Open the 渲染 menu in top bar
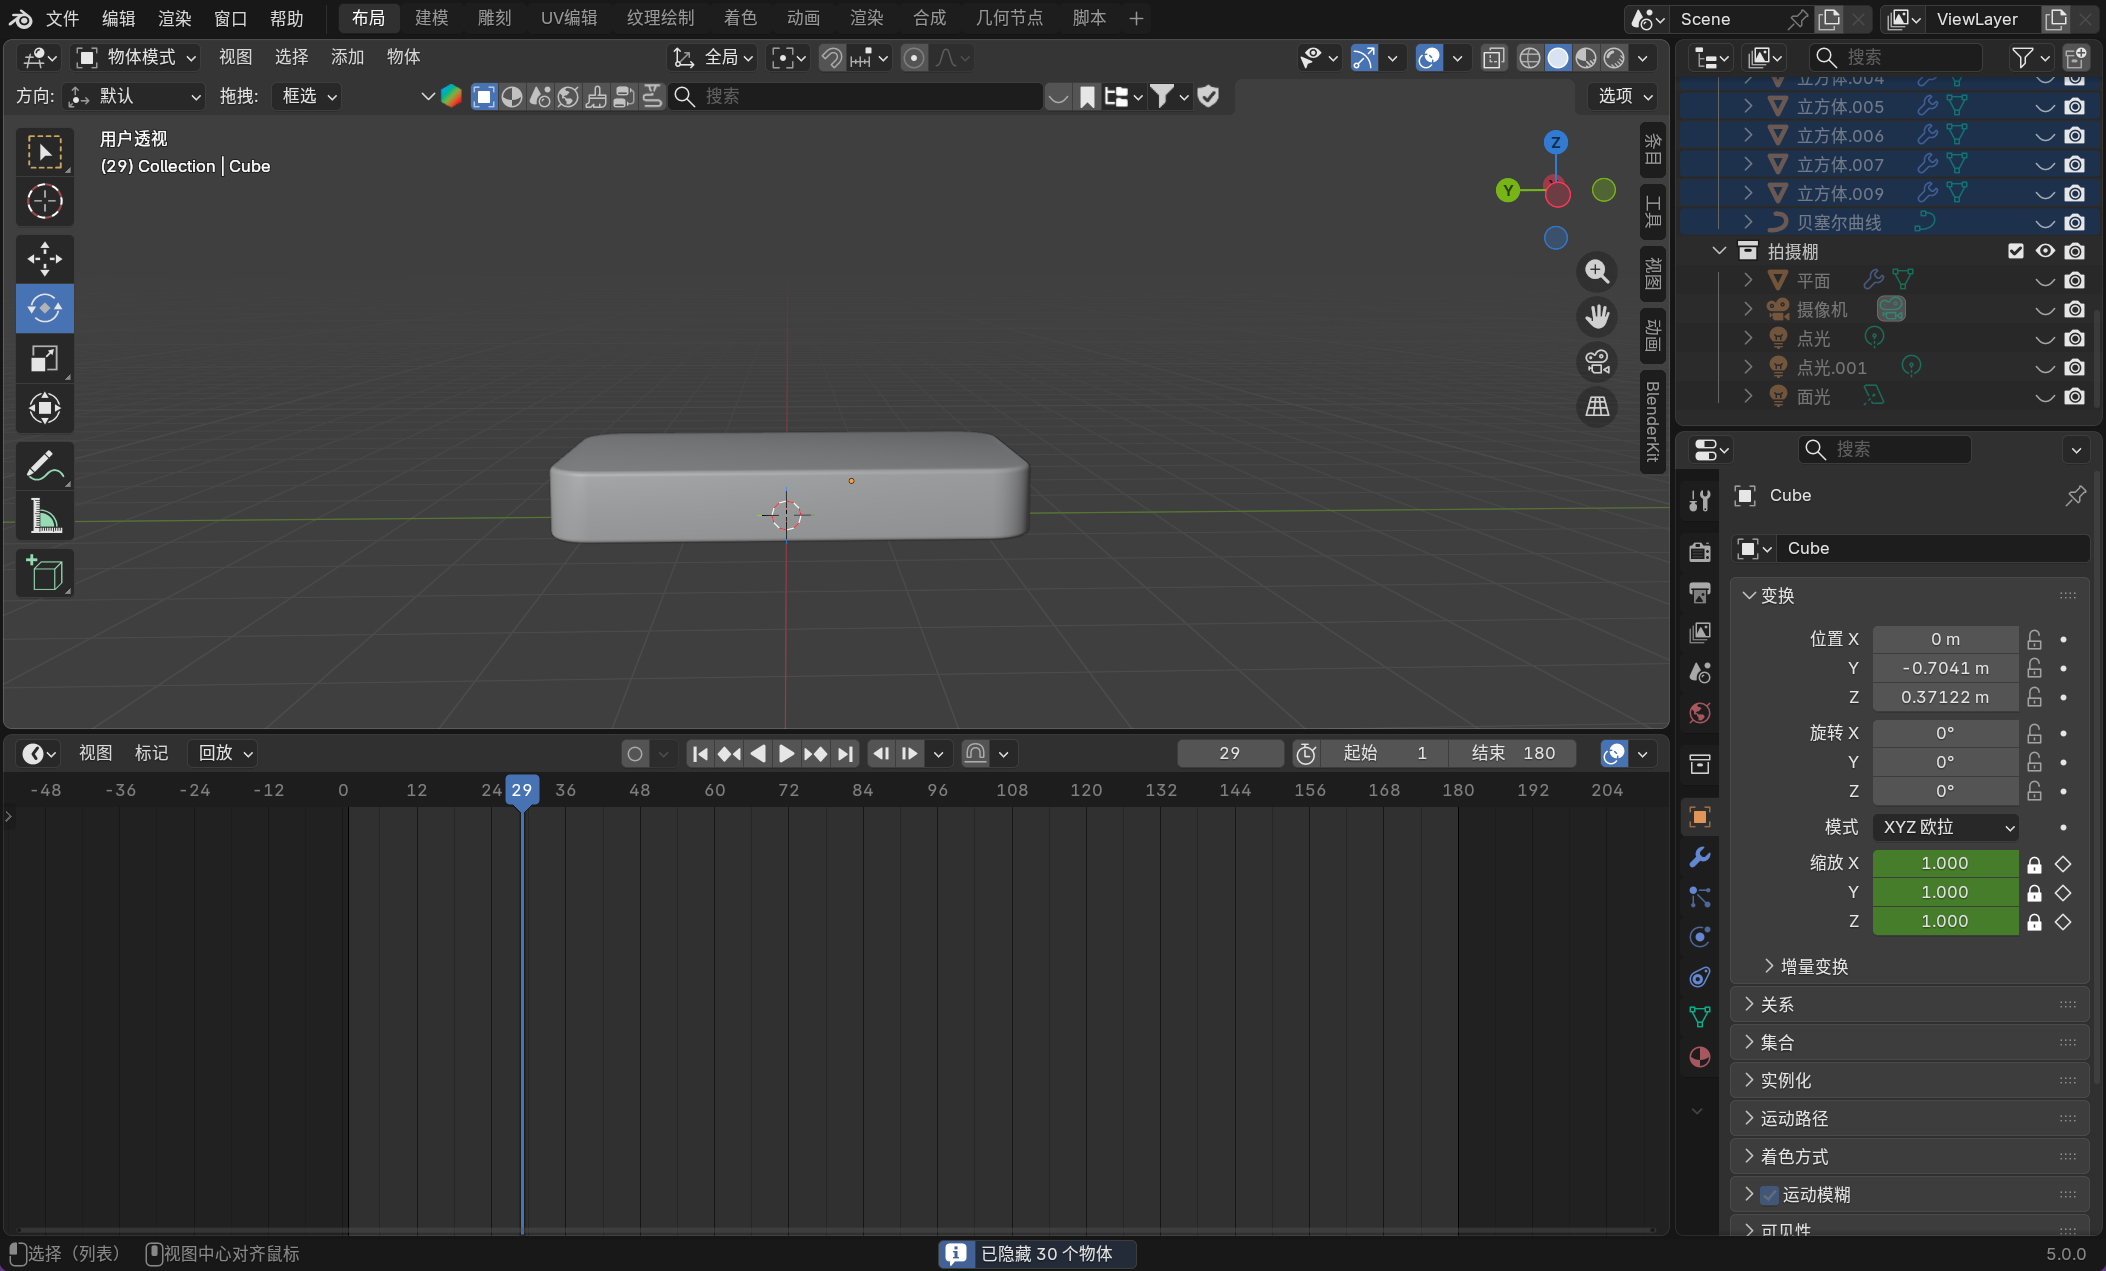 coord(174,18)
